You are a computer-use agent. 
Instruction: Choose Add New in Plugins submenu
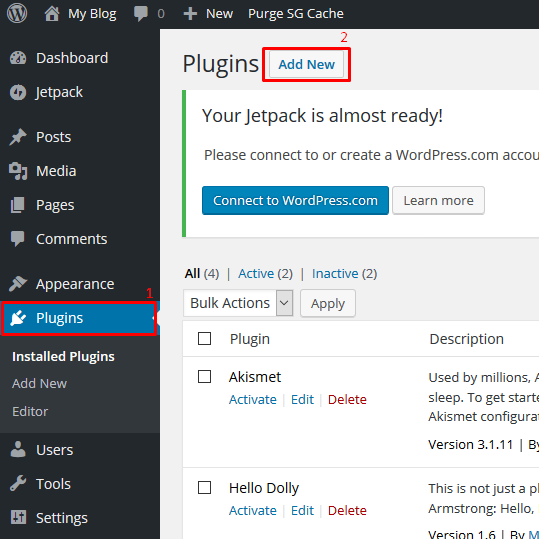[x=40, y=383]
